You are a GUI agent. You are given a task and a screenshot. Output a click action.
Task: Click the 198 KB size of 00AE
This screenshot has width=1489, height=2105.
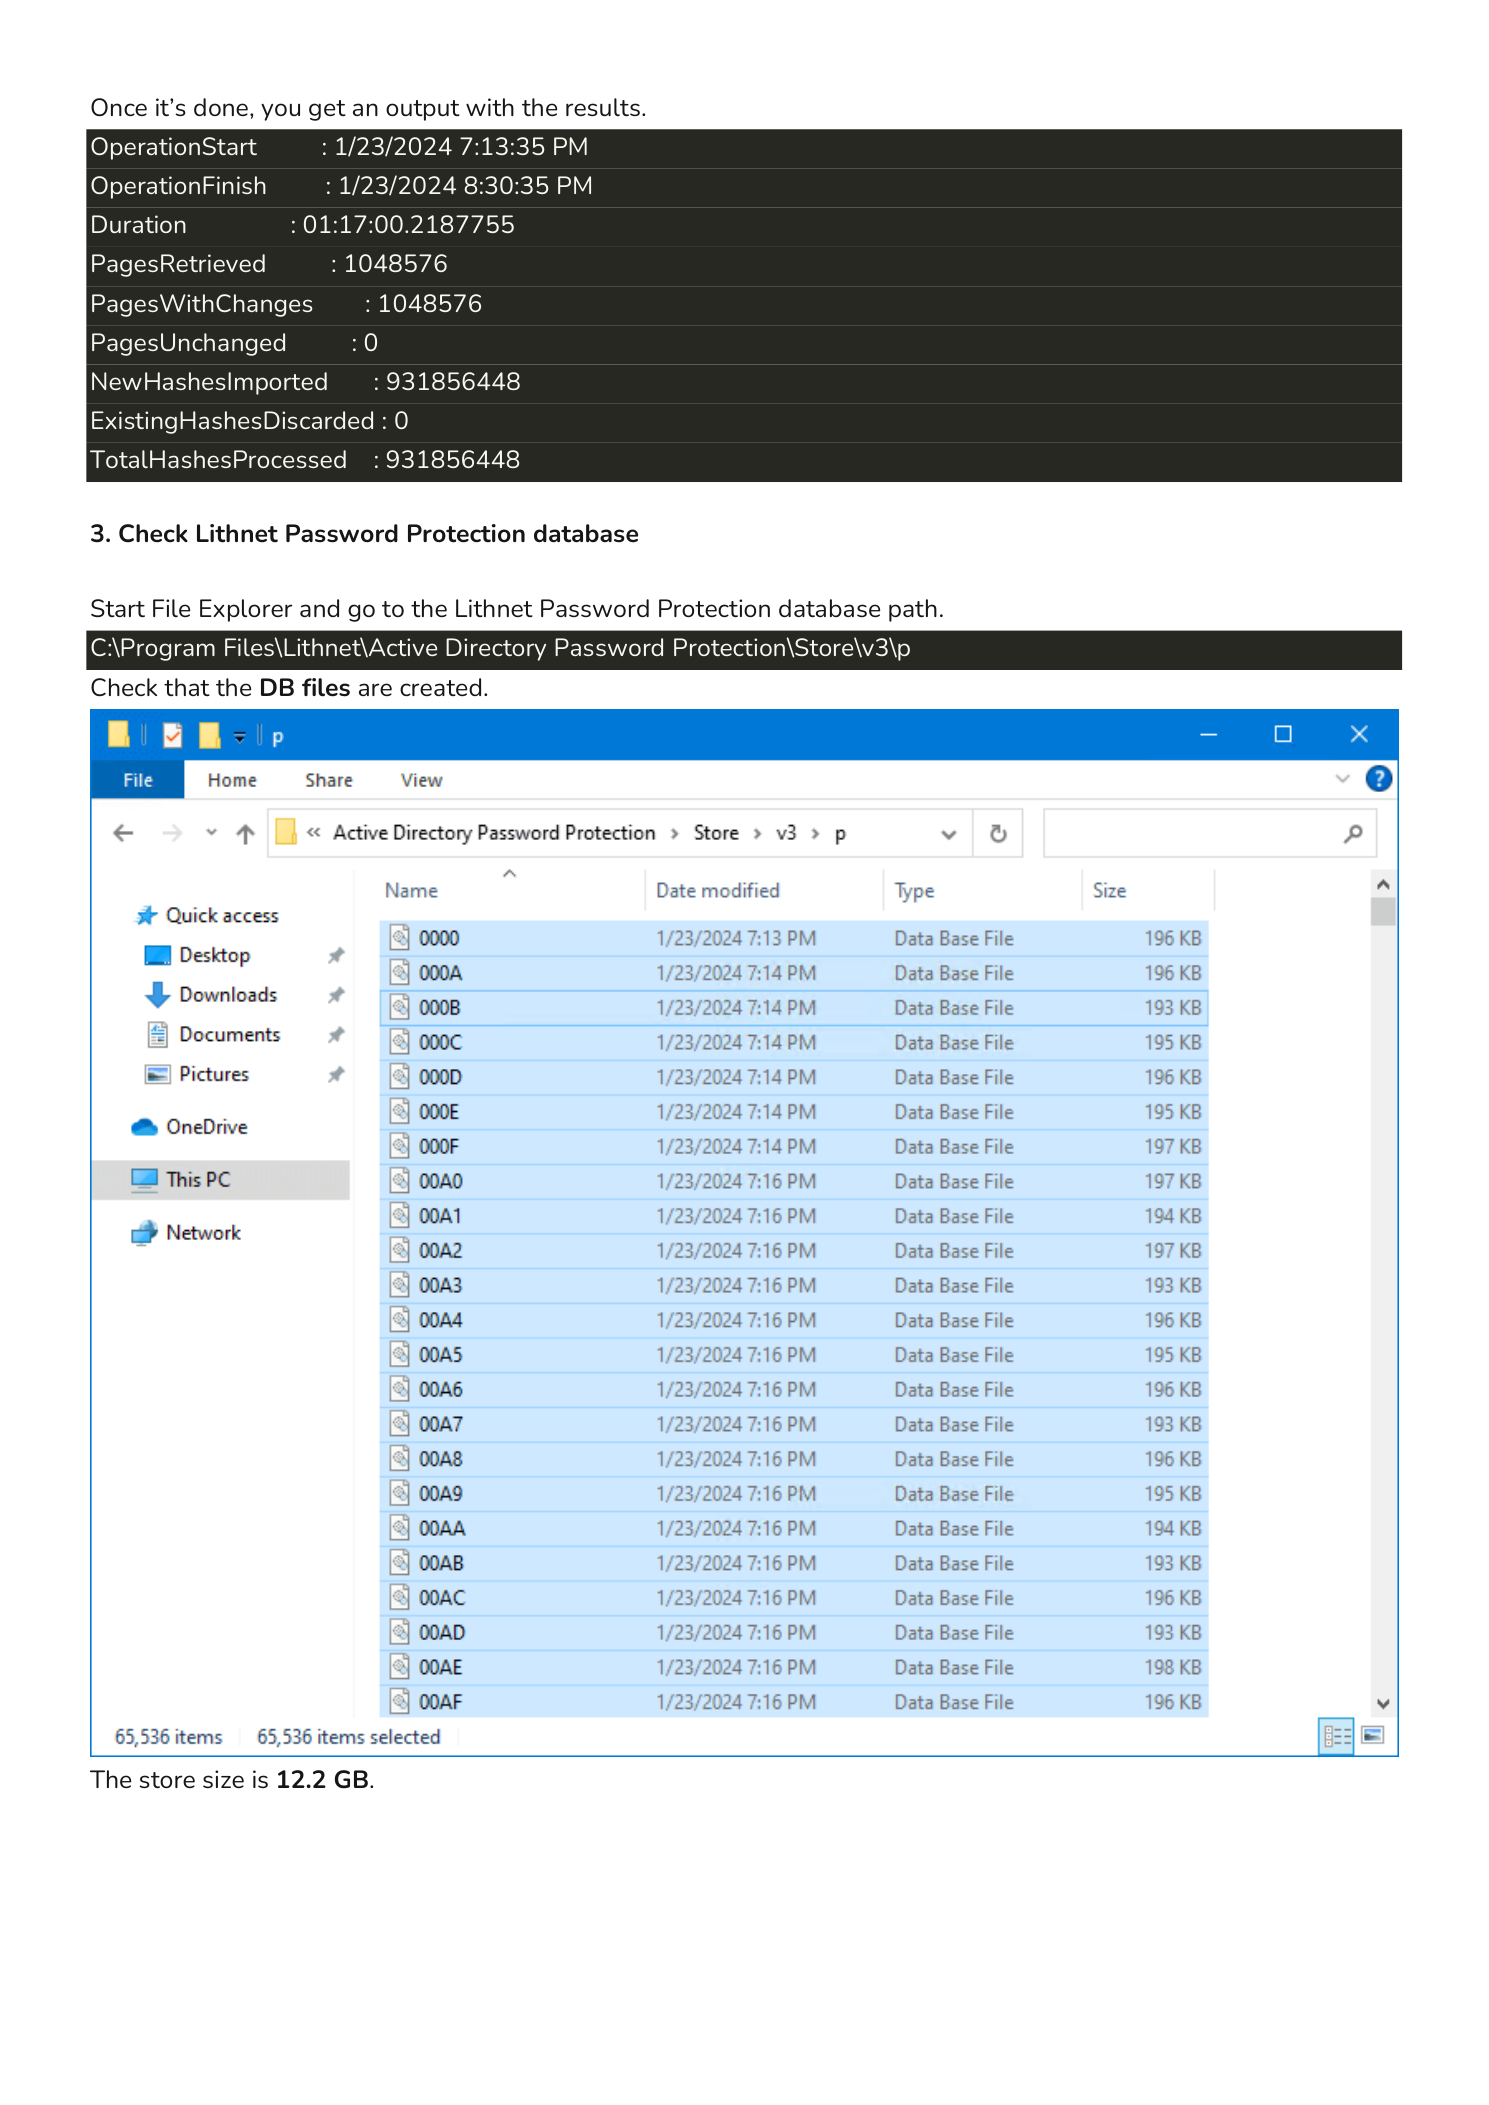(x=1173, y=1667)
